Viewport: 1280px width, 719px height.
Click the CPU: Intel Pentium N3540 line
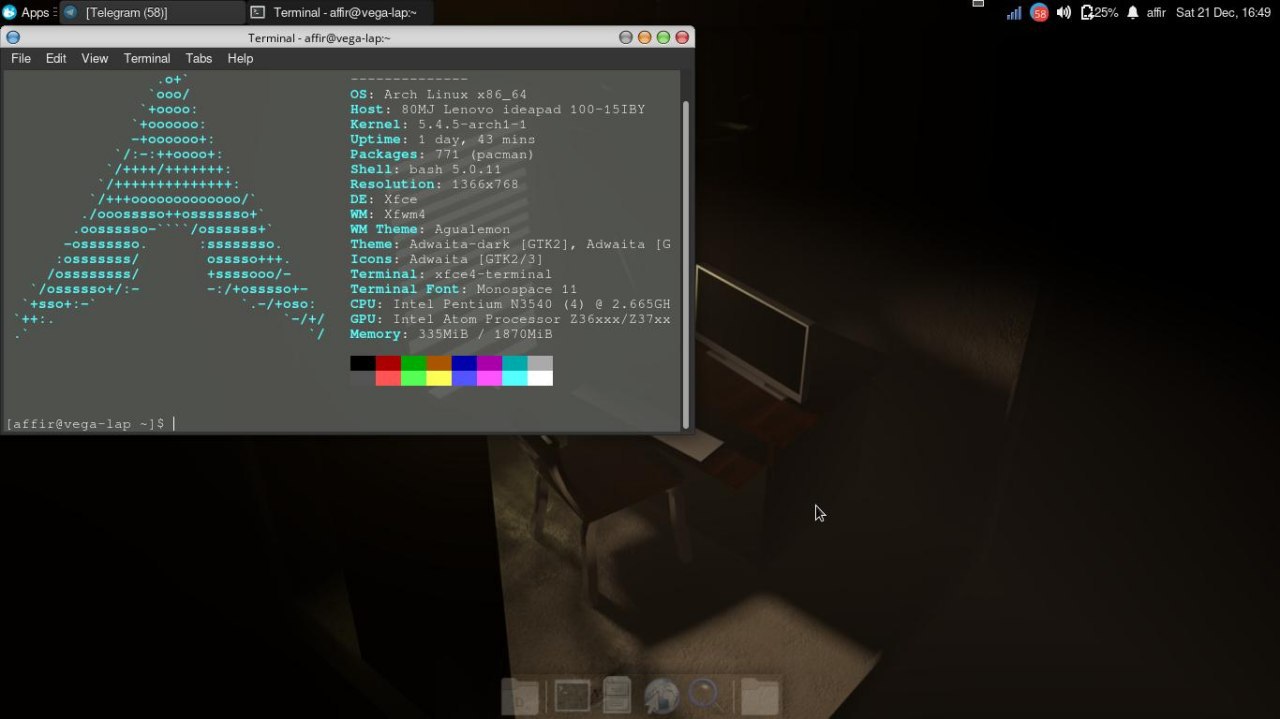(x=510, y=304)
